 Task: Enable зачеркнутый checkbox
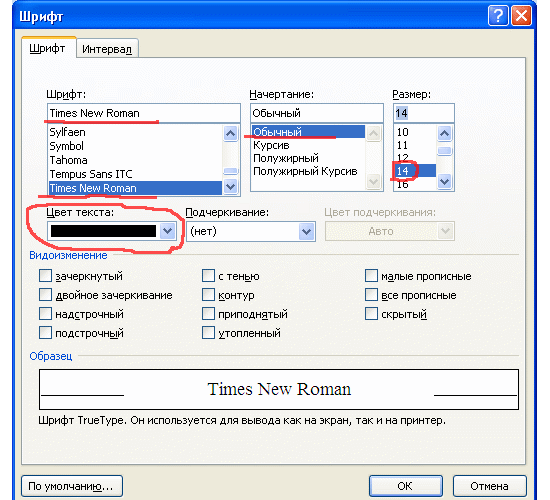(45, 276)
